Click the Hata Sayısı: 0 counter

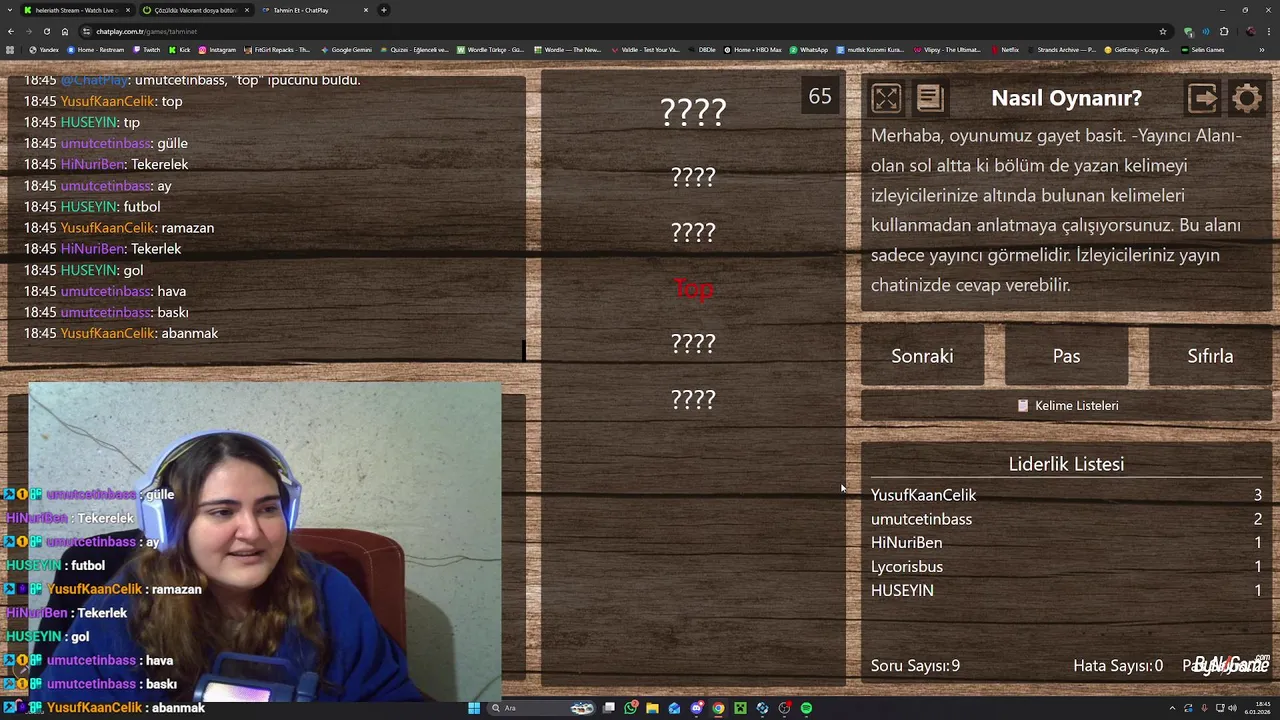coord(1118,666)
